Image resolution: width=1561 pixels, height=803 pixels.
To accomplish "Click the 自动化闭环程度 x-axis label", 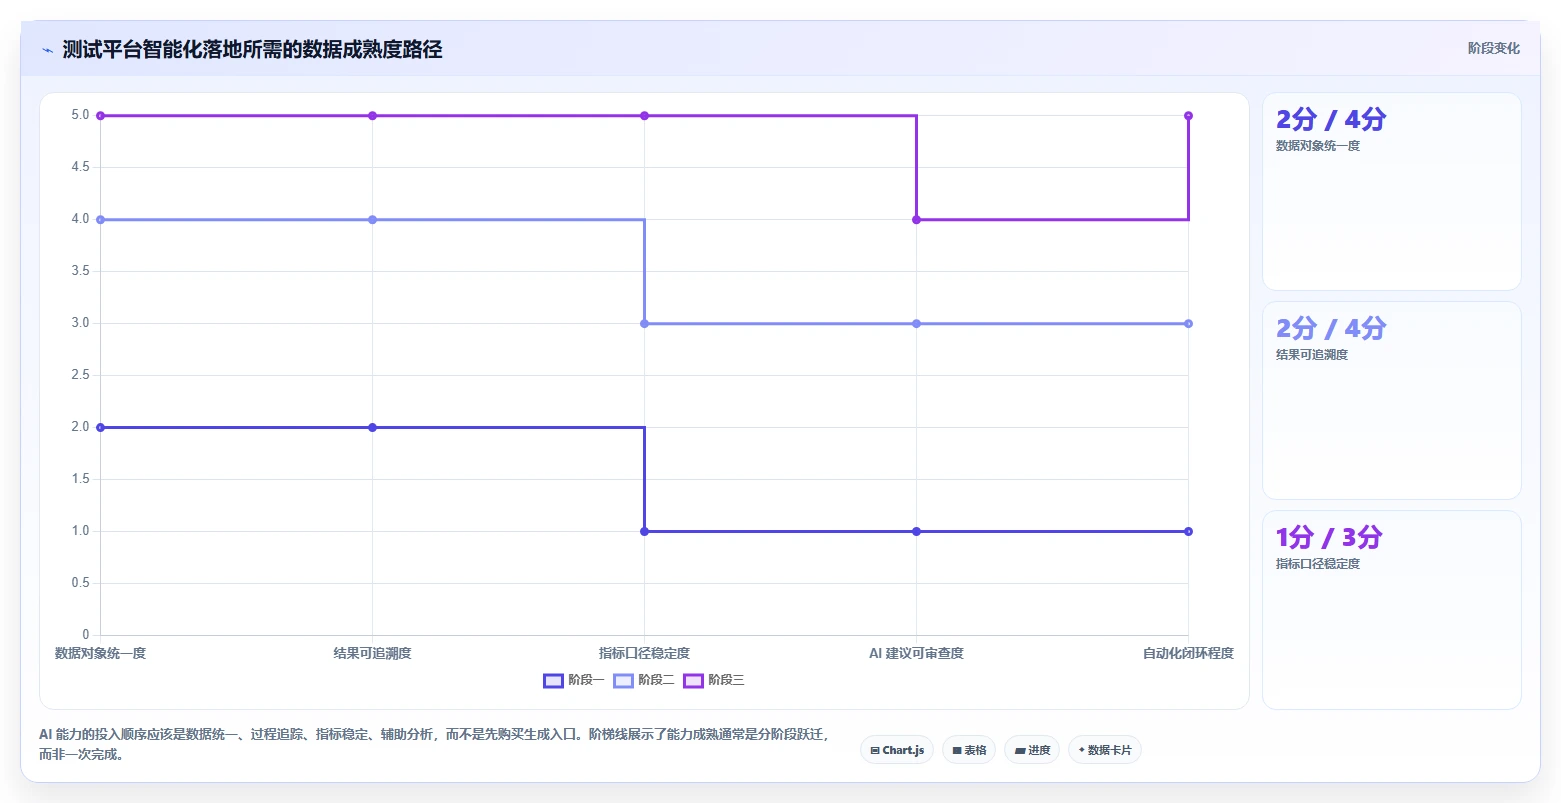I will [x=1188, y=654].
